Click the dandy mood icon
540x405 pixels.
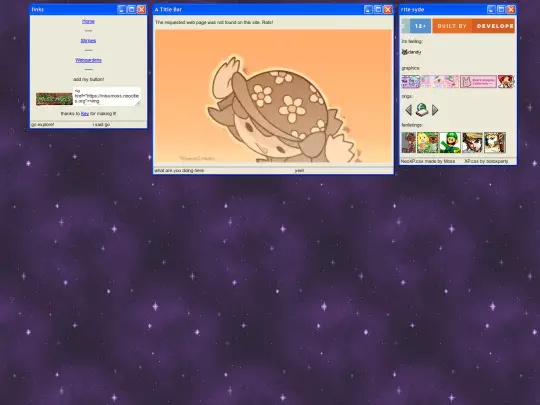point(405,52)
